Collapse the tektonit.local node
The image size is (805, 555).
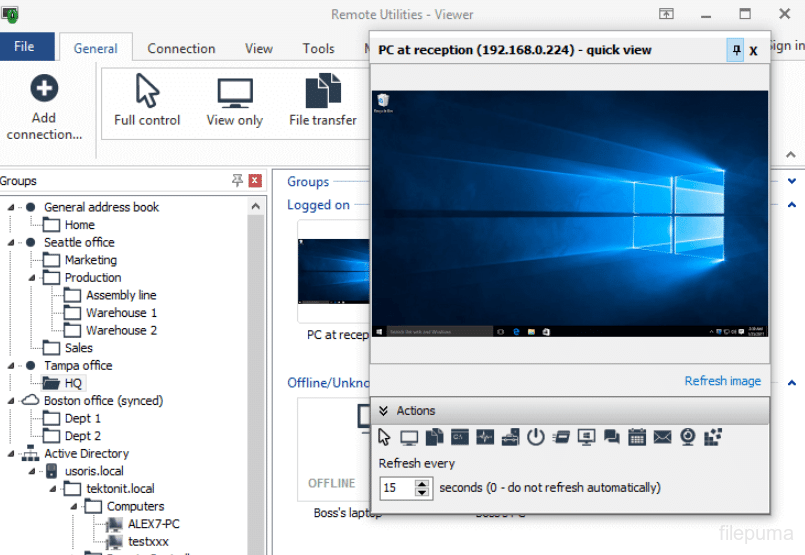[53, 489]
